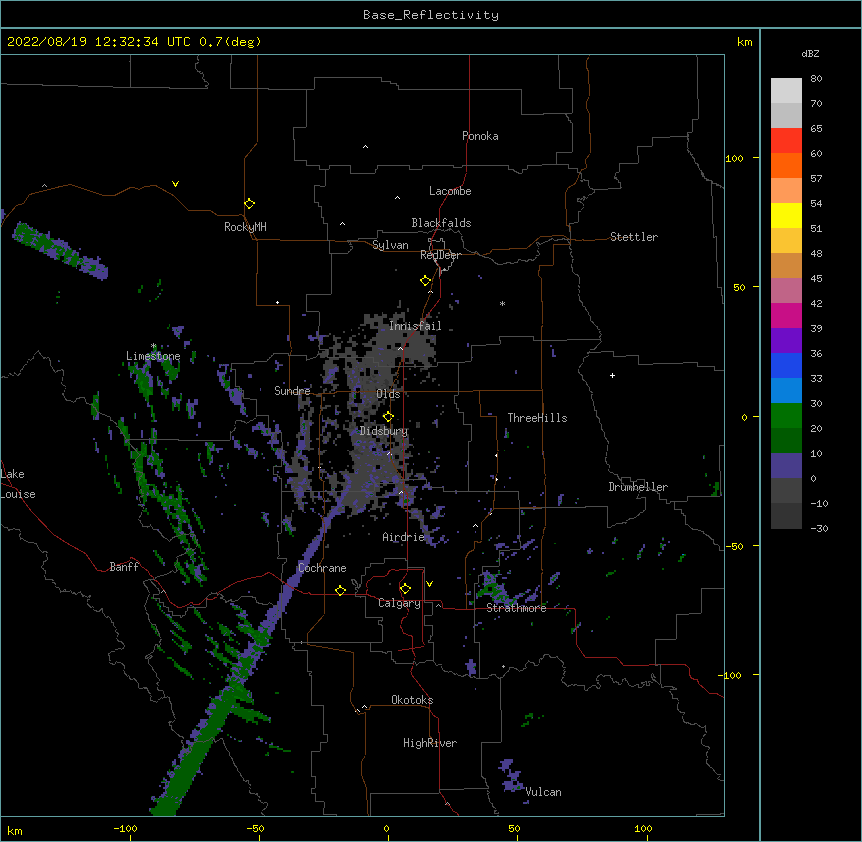Click the Didsbury label

pos(384,431)
